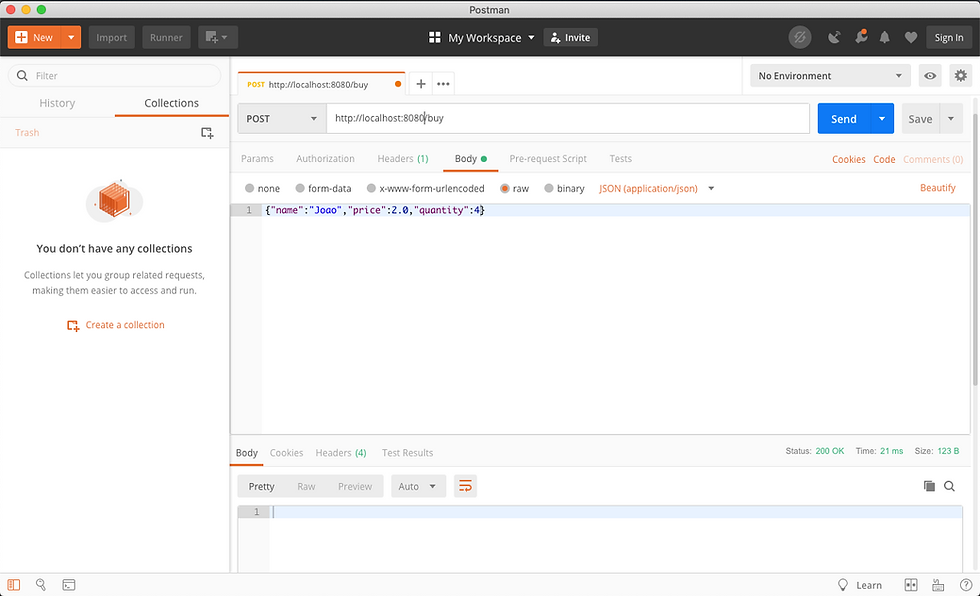Click the environment quick look eye icon
This screenshot has width=980, height=596.
click(930, 76)
